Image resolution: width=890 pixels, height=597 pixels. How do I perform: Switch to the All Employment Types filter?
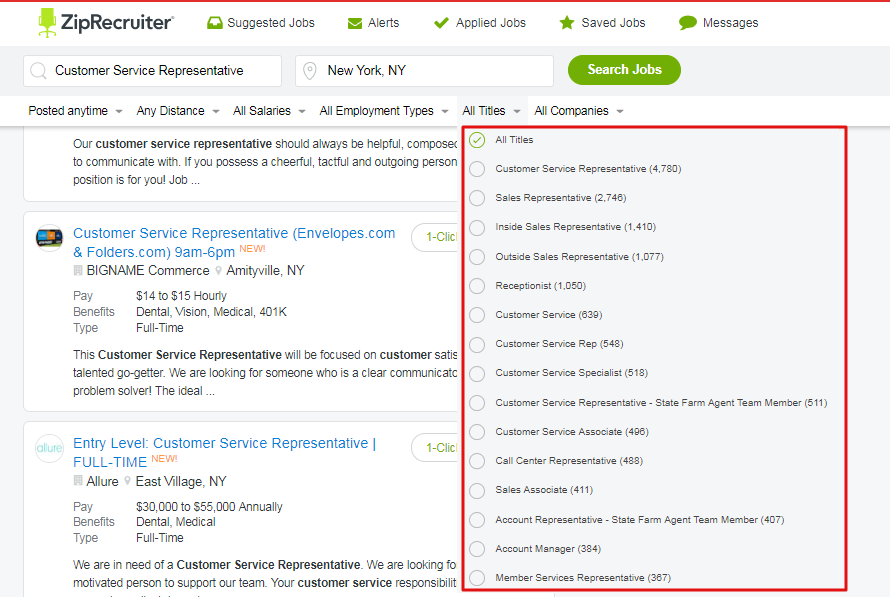[x=377, y=110]
